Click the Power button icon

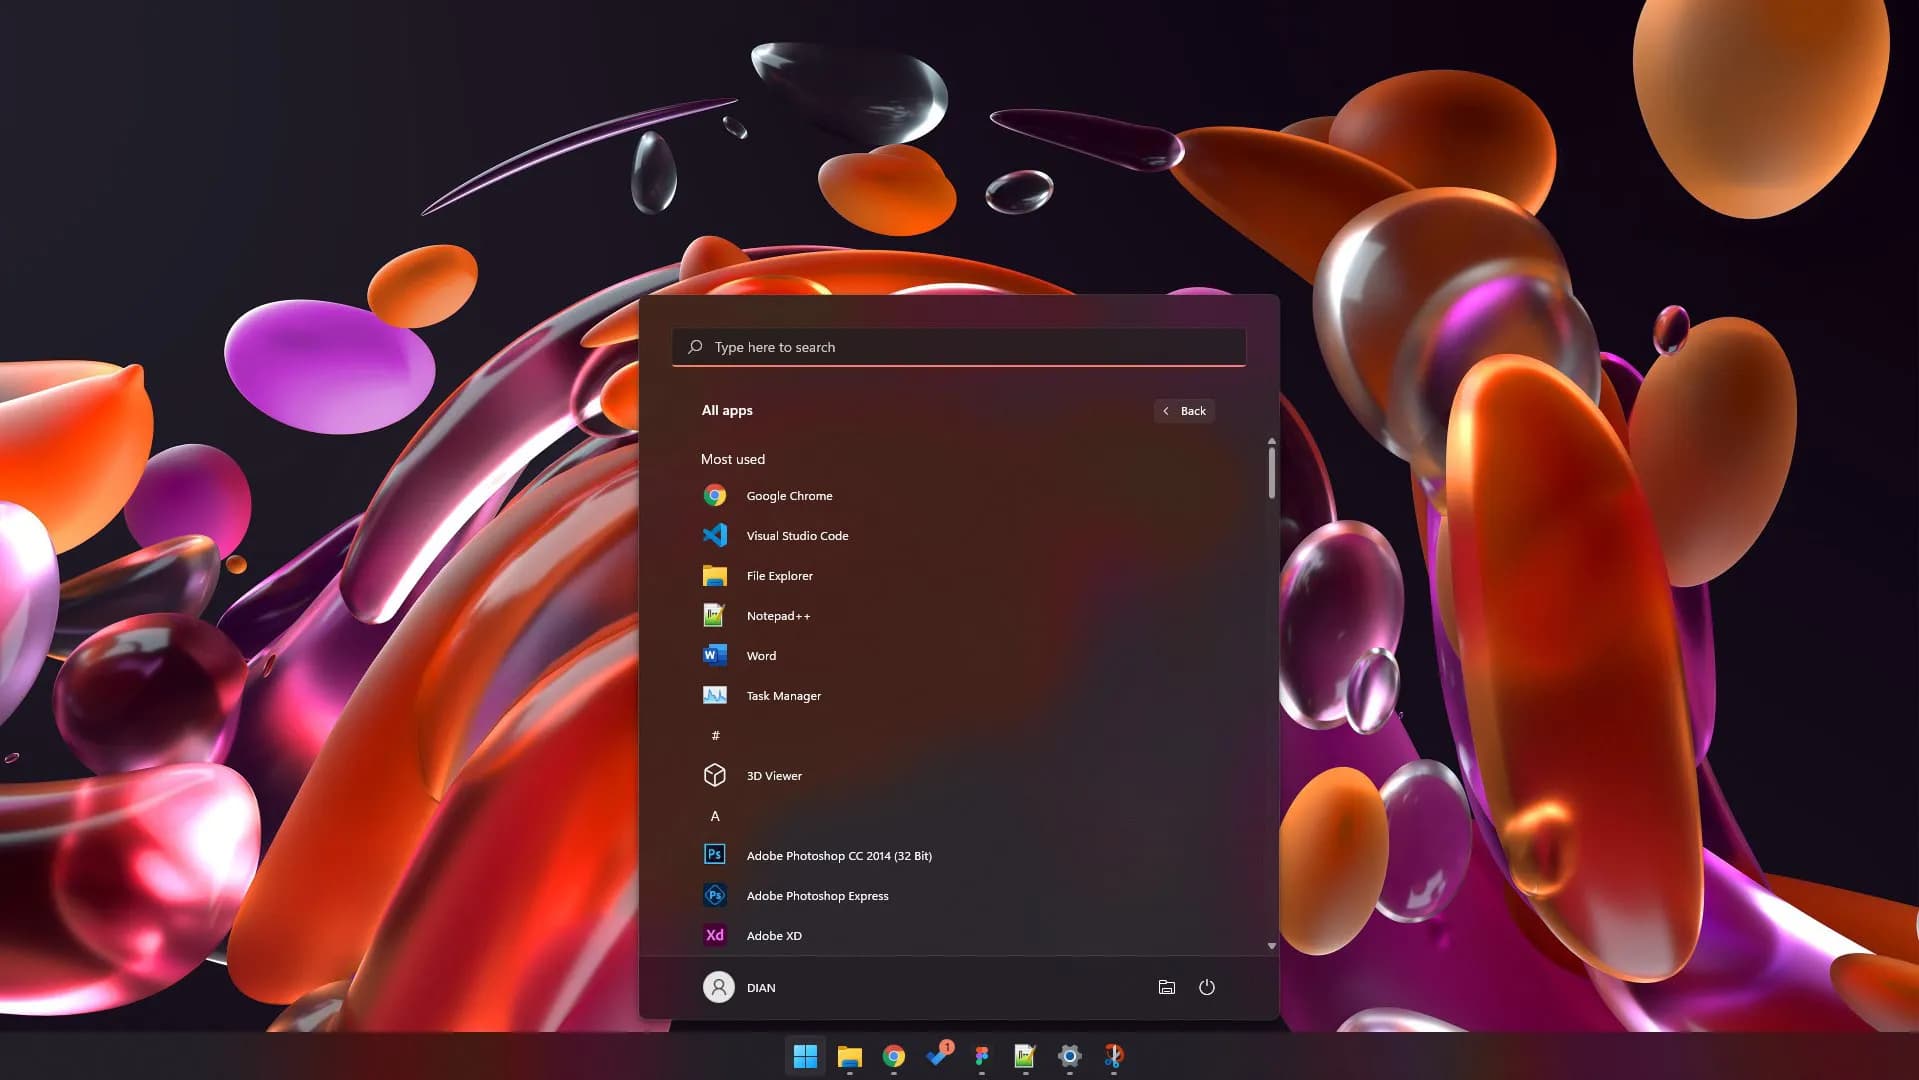click(1206, 987)
